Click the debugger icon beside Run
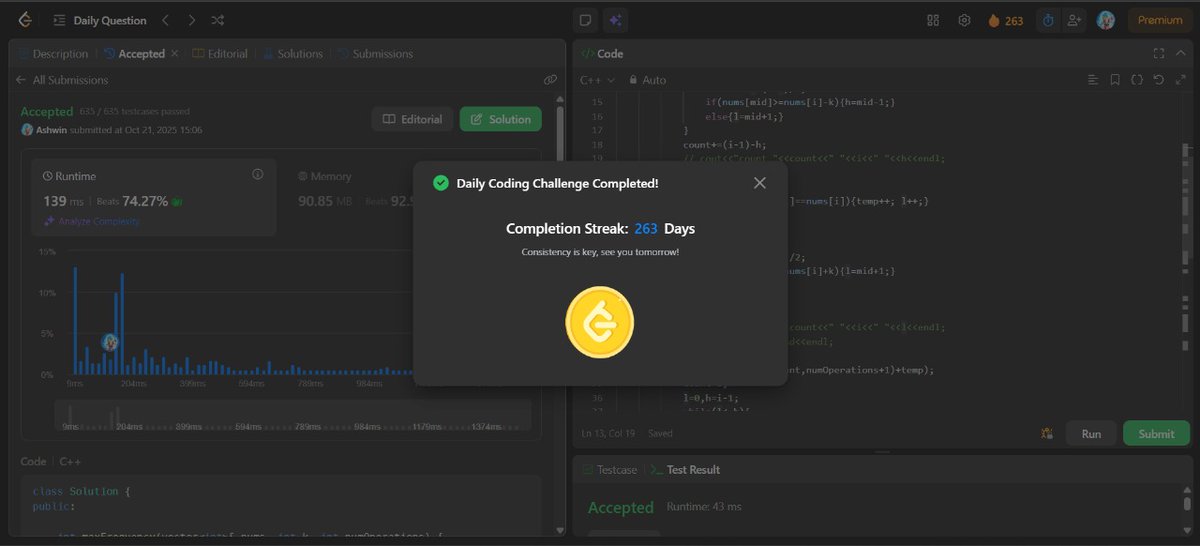Image resolution: width=1200 pixels, height=546 pixels. coord(1047,434)
